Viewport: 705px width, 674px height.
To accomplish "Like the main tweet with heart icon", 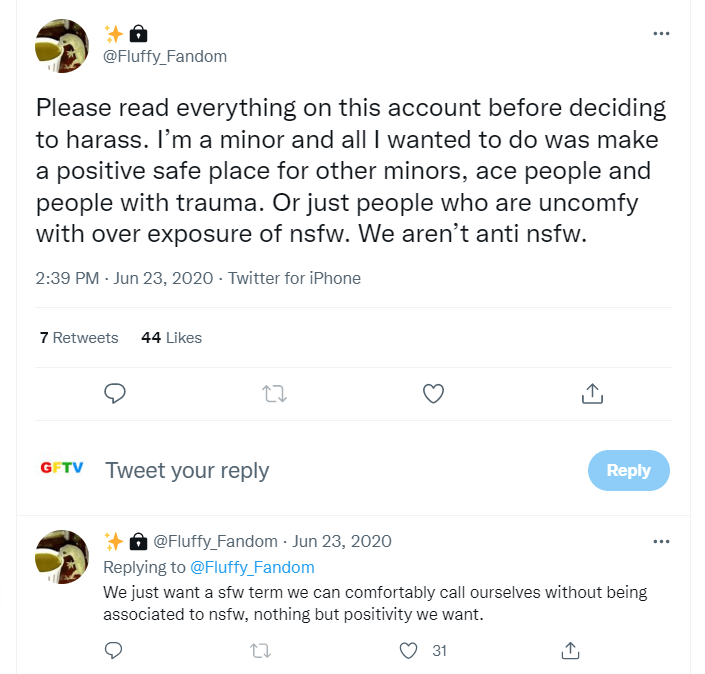I will coord(433,394).
